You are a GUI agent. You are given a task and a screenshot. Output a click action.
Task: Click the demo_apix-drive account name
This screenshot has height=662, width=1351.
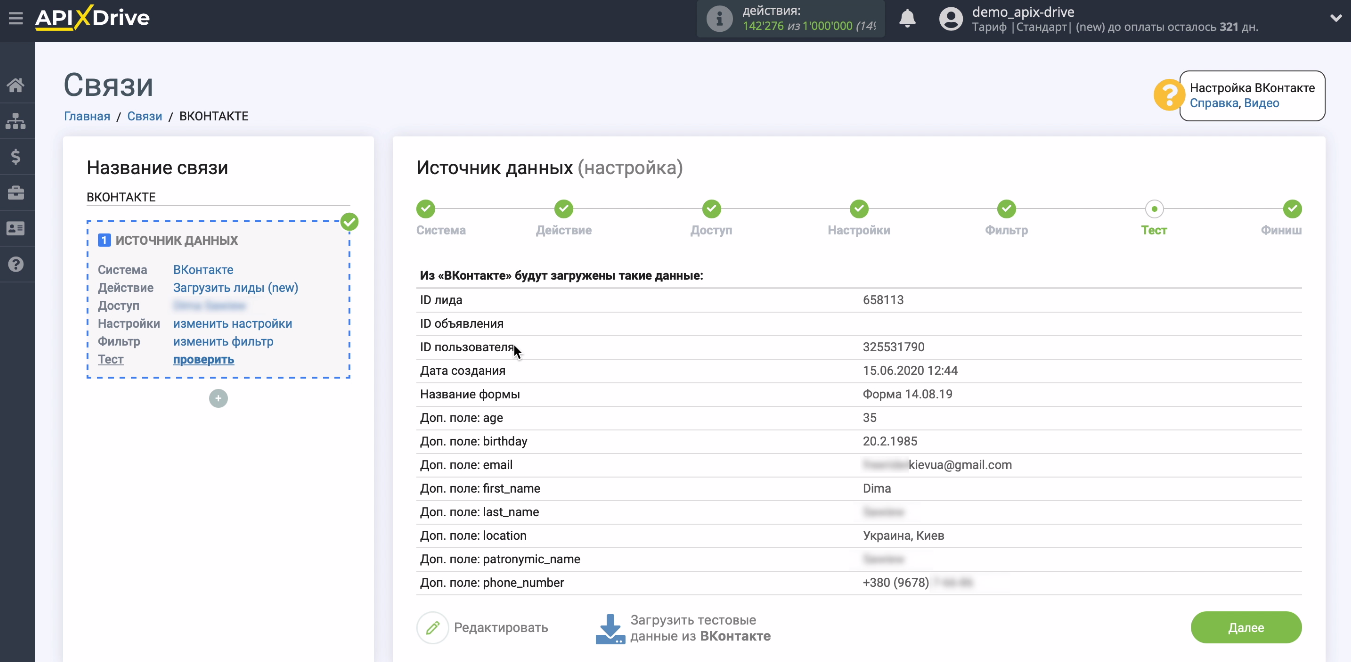pos(1023,12)
